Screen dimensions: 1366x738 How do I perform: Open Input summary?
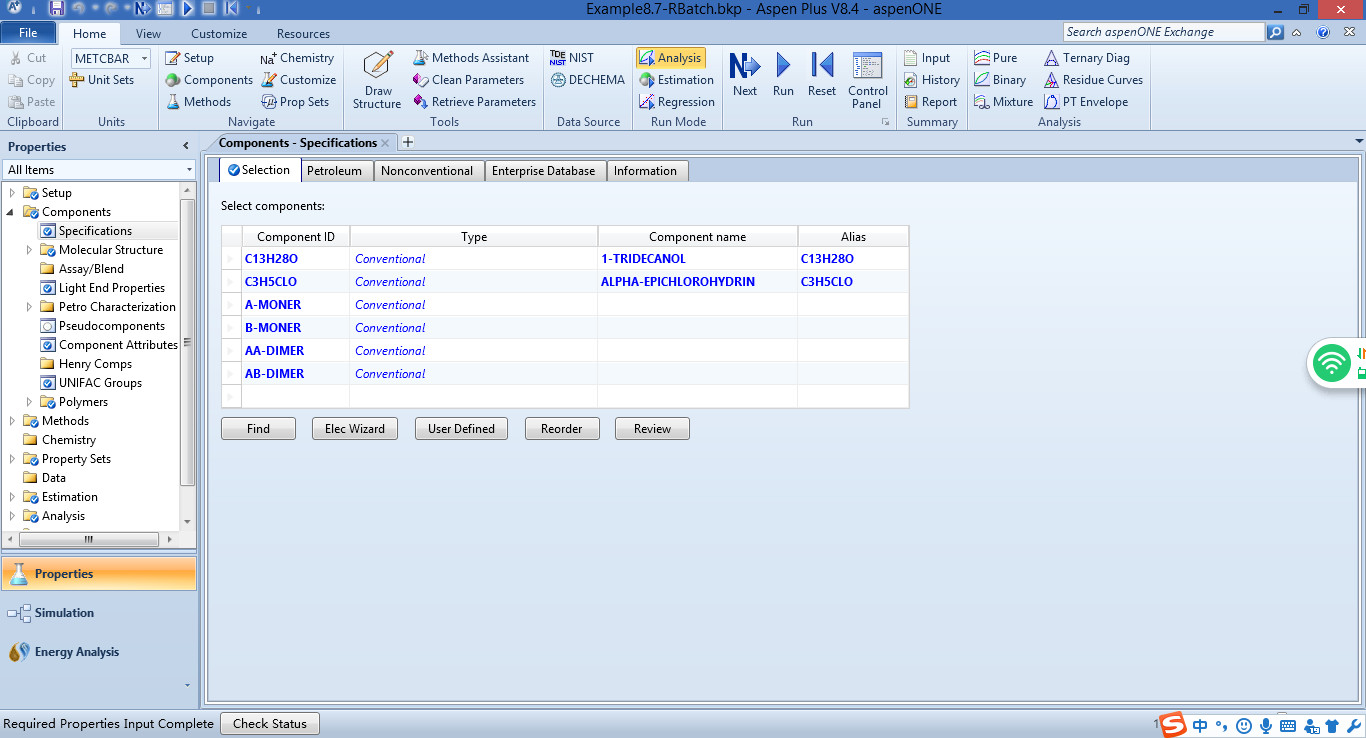(x=927, y=58)
